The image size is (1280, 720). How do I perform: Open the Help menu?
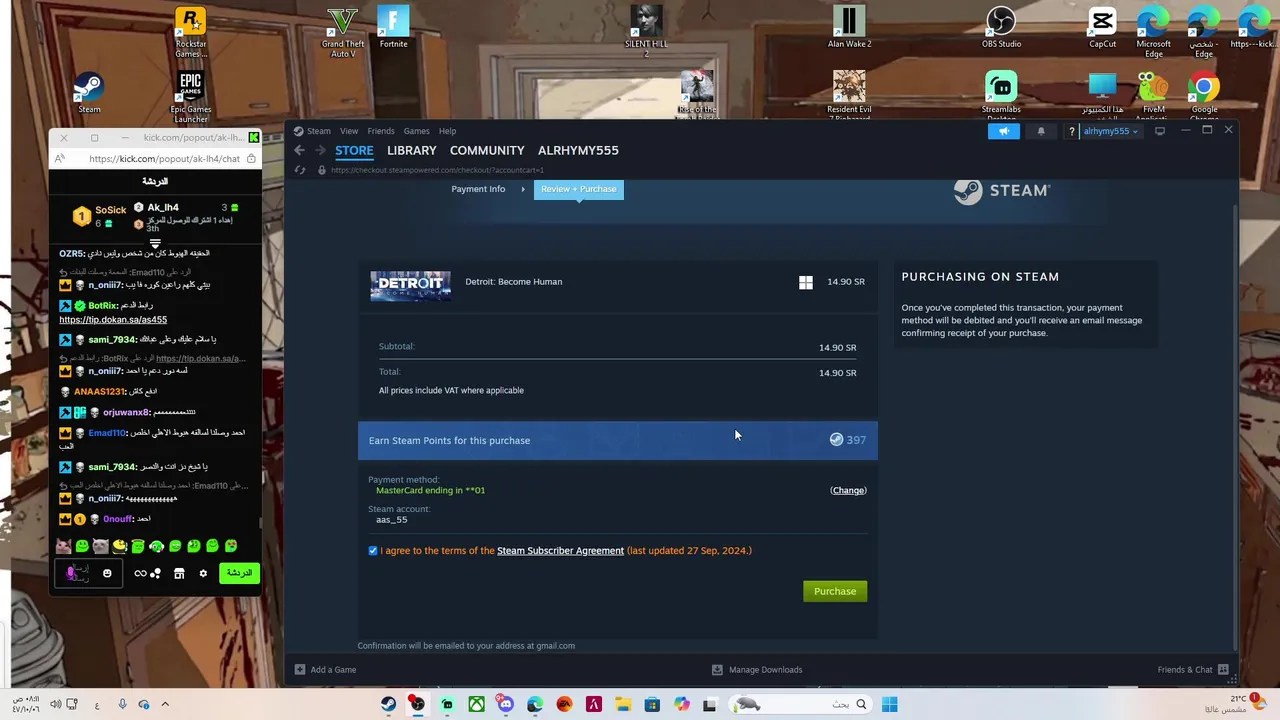click(x=447, y=131)
